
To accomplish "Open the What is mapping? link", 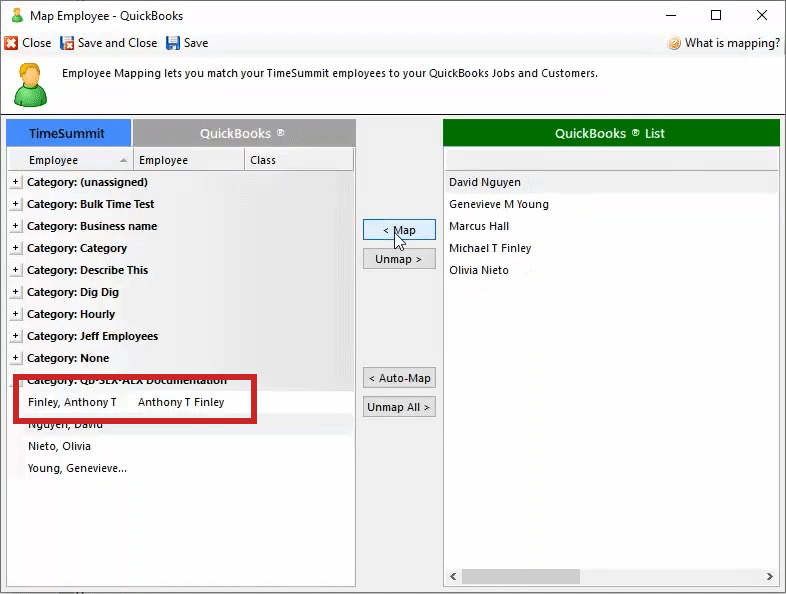I will click(732, 43).
